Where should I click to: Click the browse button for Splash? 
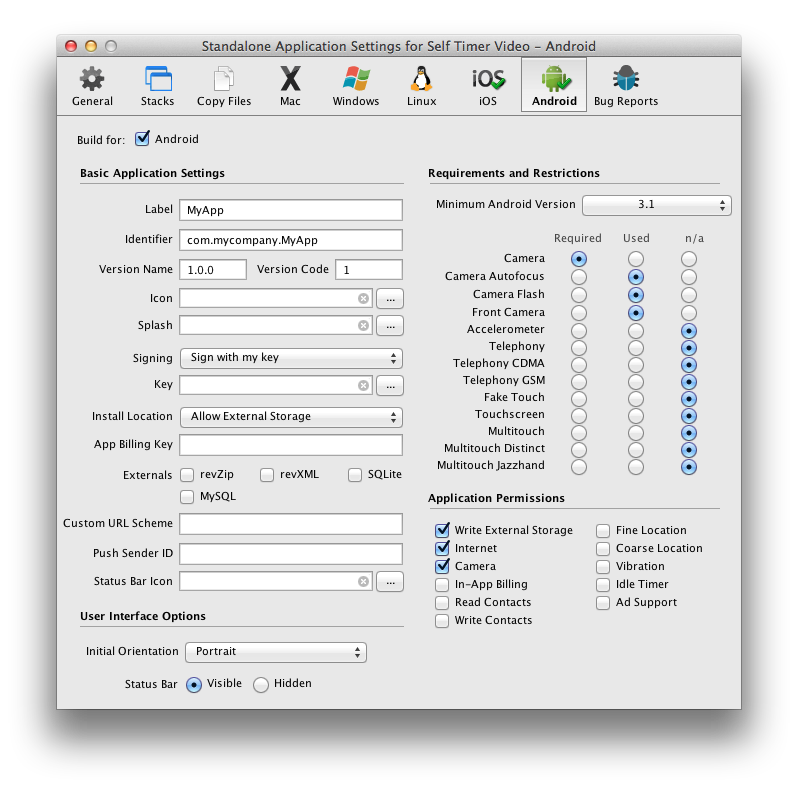coord(390,325)
